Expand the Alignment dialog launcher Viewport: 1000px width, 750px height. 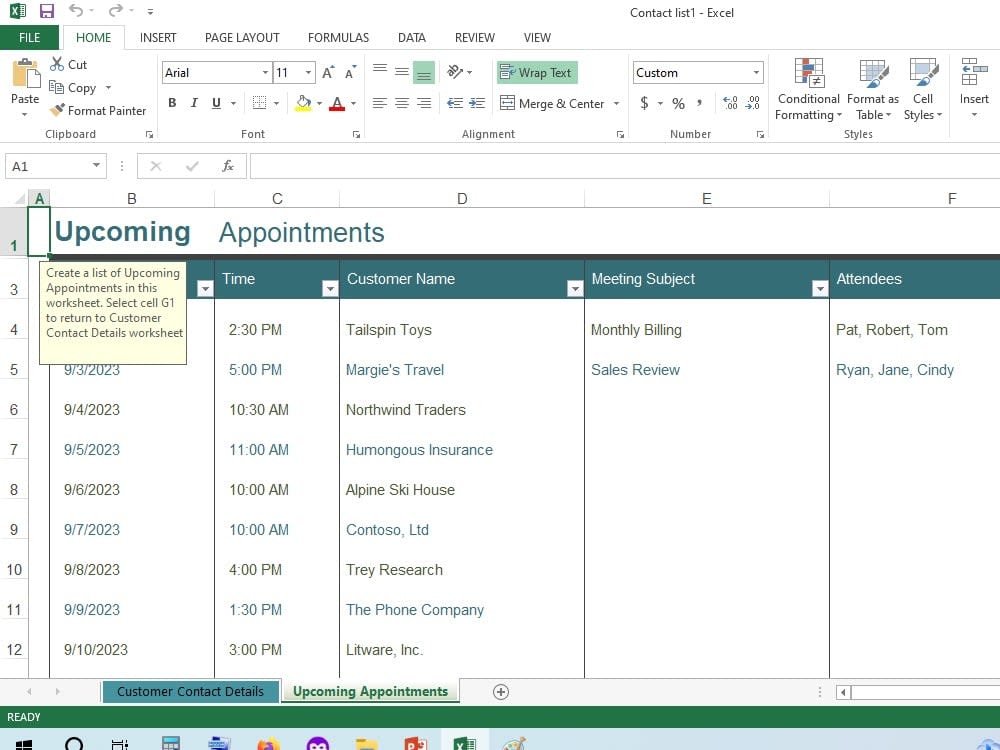pyautogui.click(x=620, y=135)
